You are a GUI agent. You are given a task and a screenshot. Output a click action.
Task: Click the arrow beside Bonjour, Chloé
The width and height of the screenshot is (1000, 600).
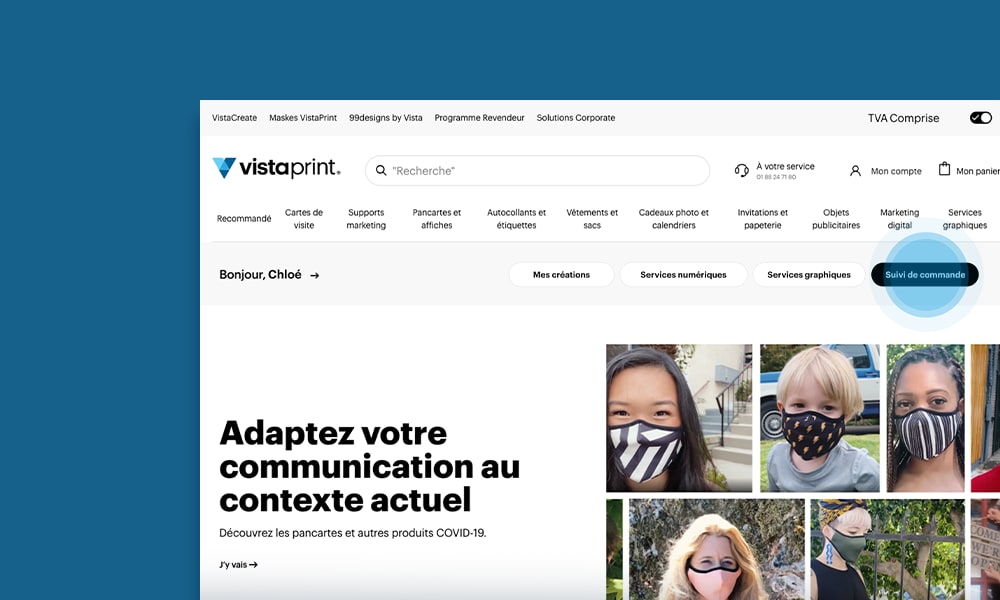314,275
